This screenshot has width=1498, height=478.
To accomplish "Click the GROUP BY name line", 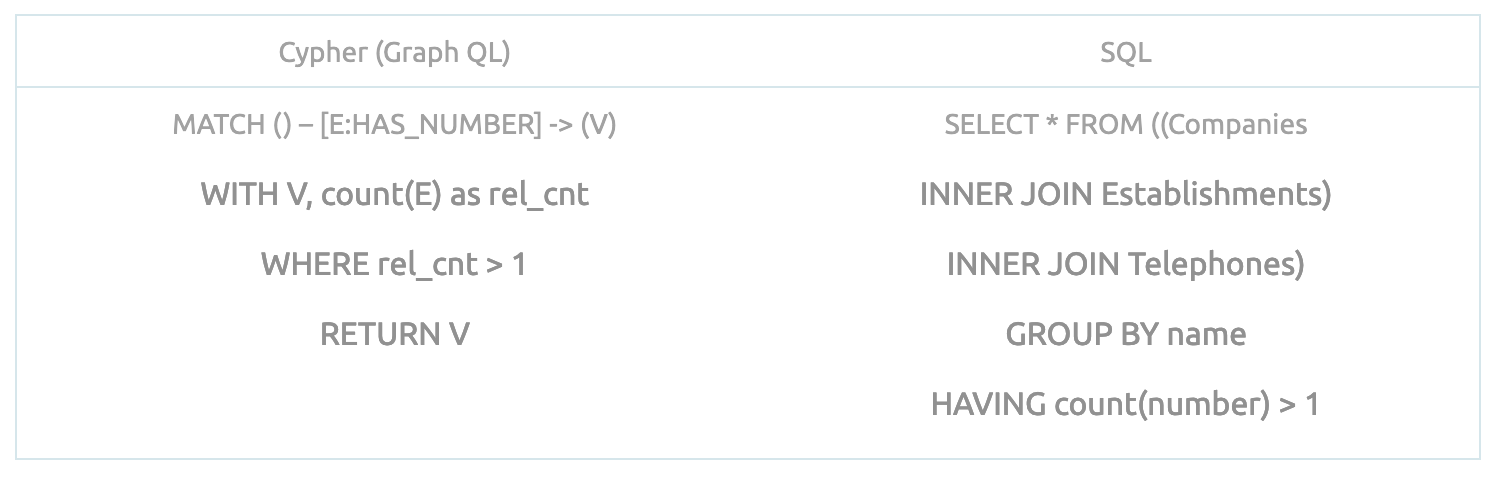I will click(1125, 334).
